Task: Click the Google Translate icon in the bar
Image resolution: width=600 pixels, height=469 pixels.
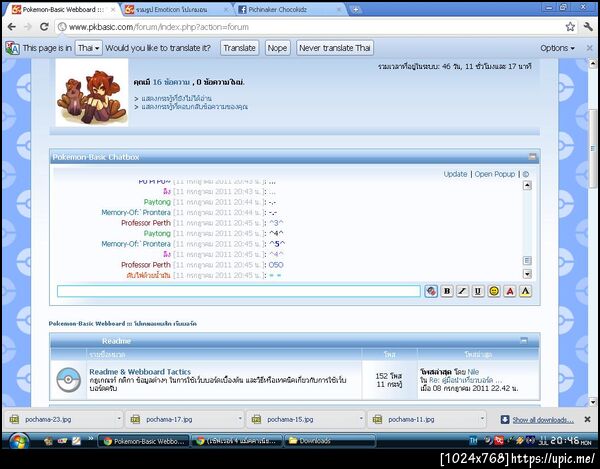Action: pyautogui.click(x=13, y=48)
